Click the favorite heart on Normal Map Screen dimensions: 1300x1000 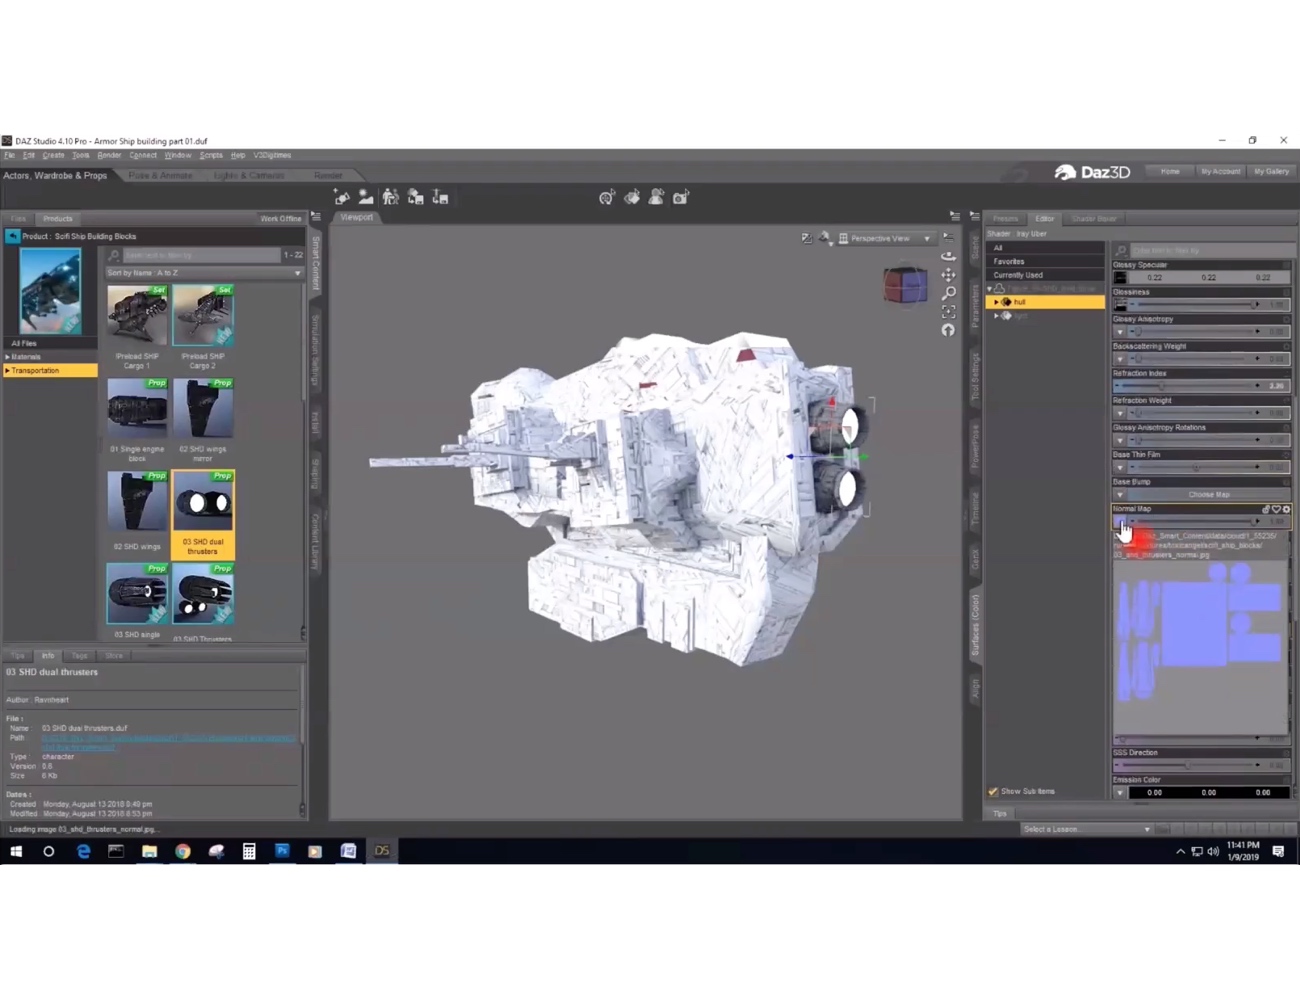pos(1277,509)
